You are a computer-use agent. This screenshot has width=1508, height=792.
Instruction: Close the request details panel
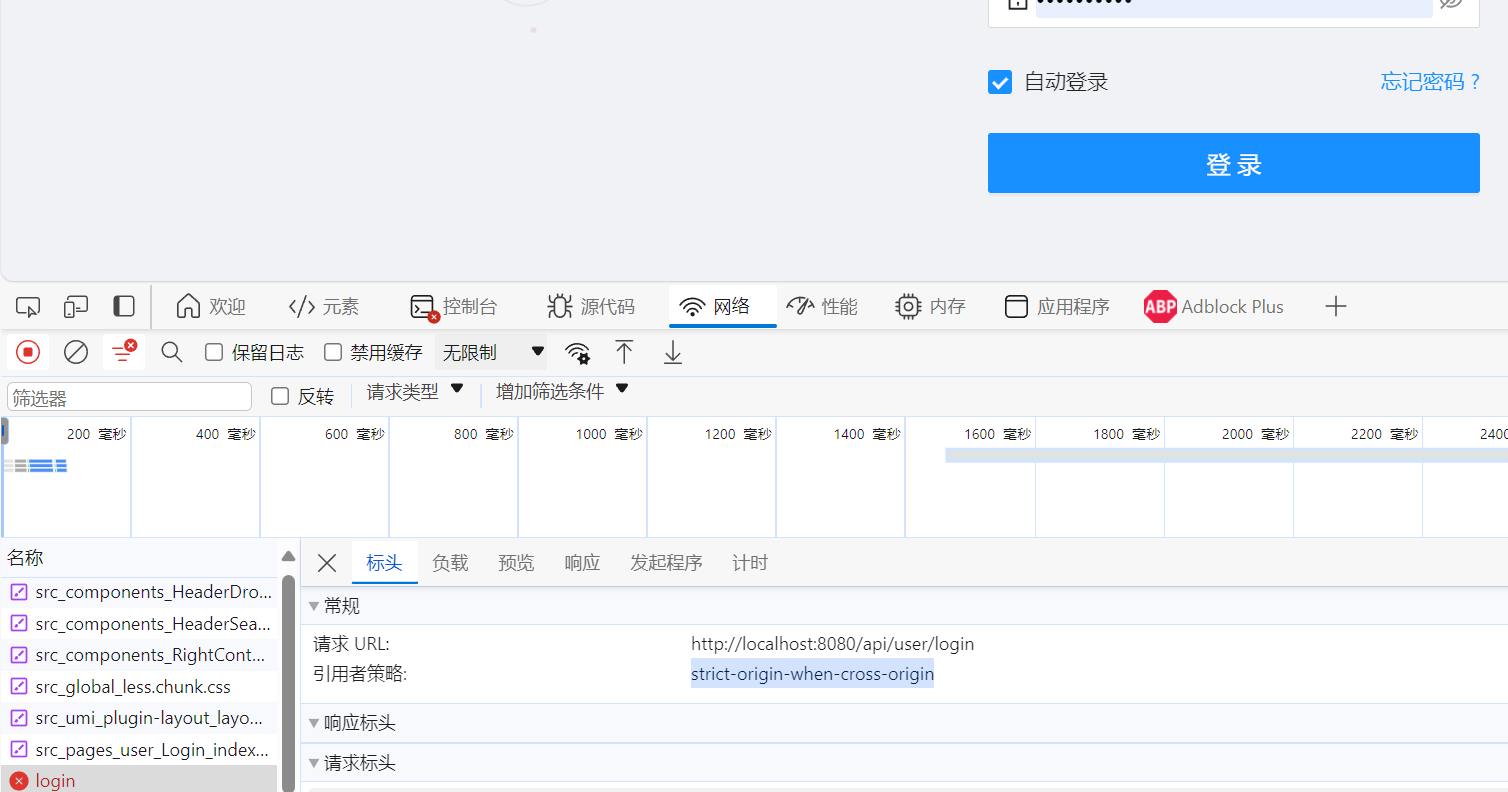click(327, 563)
